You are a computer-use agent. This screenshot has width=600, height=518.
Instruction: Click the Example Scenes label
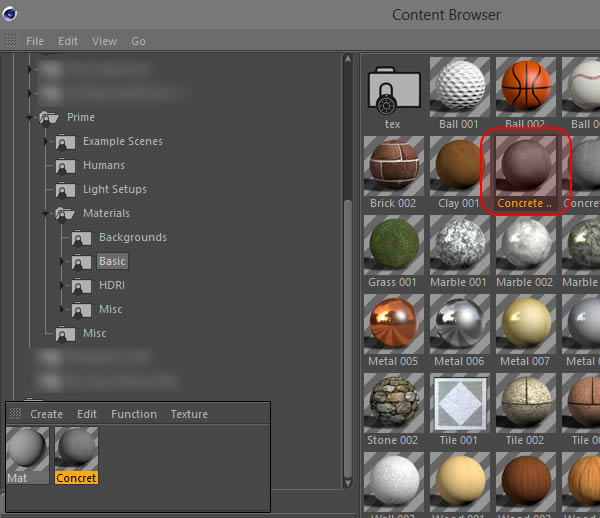[x=123, y=142]
